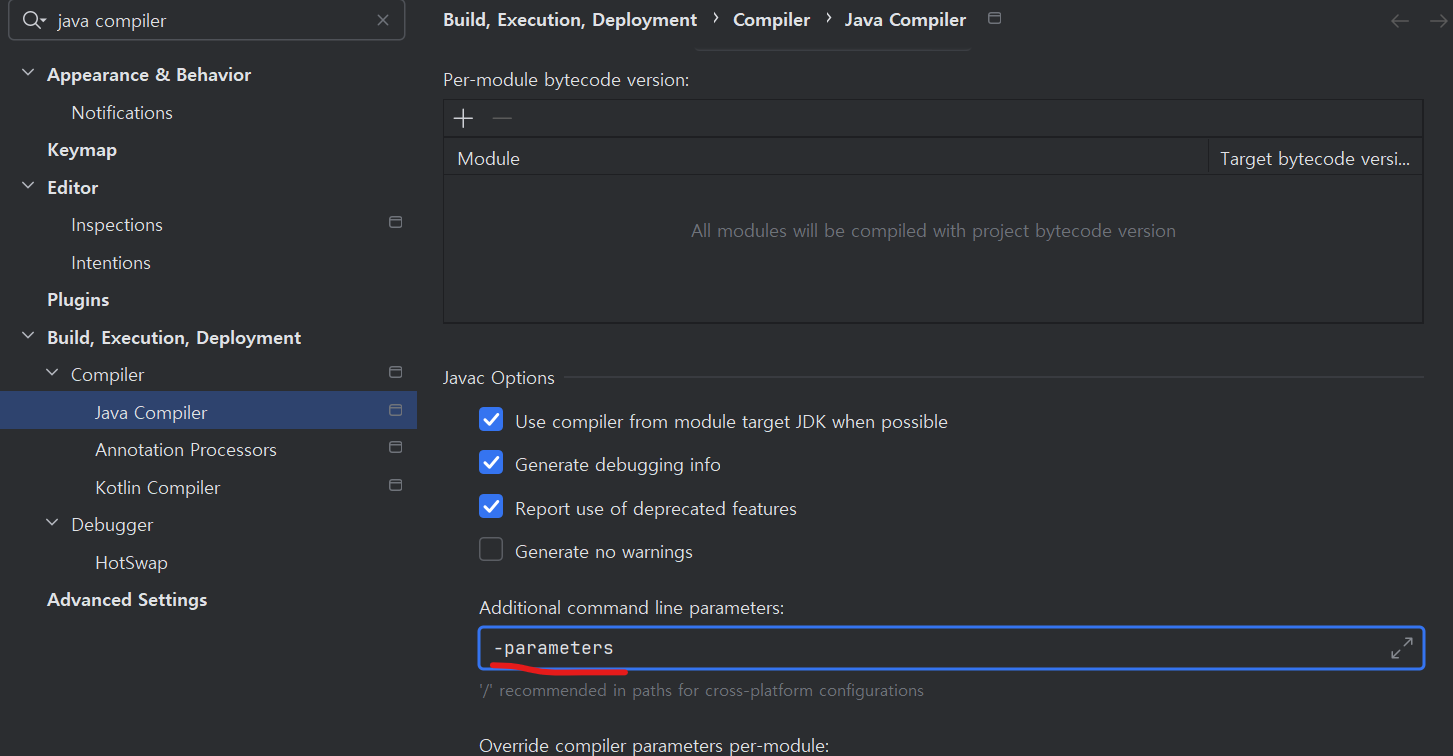Click 'Compiler' in the breadcrumb
The image size is (1453, 756).
771,20
